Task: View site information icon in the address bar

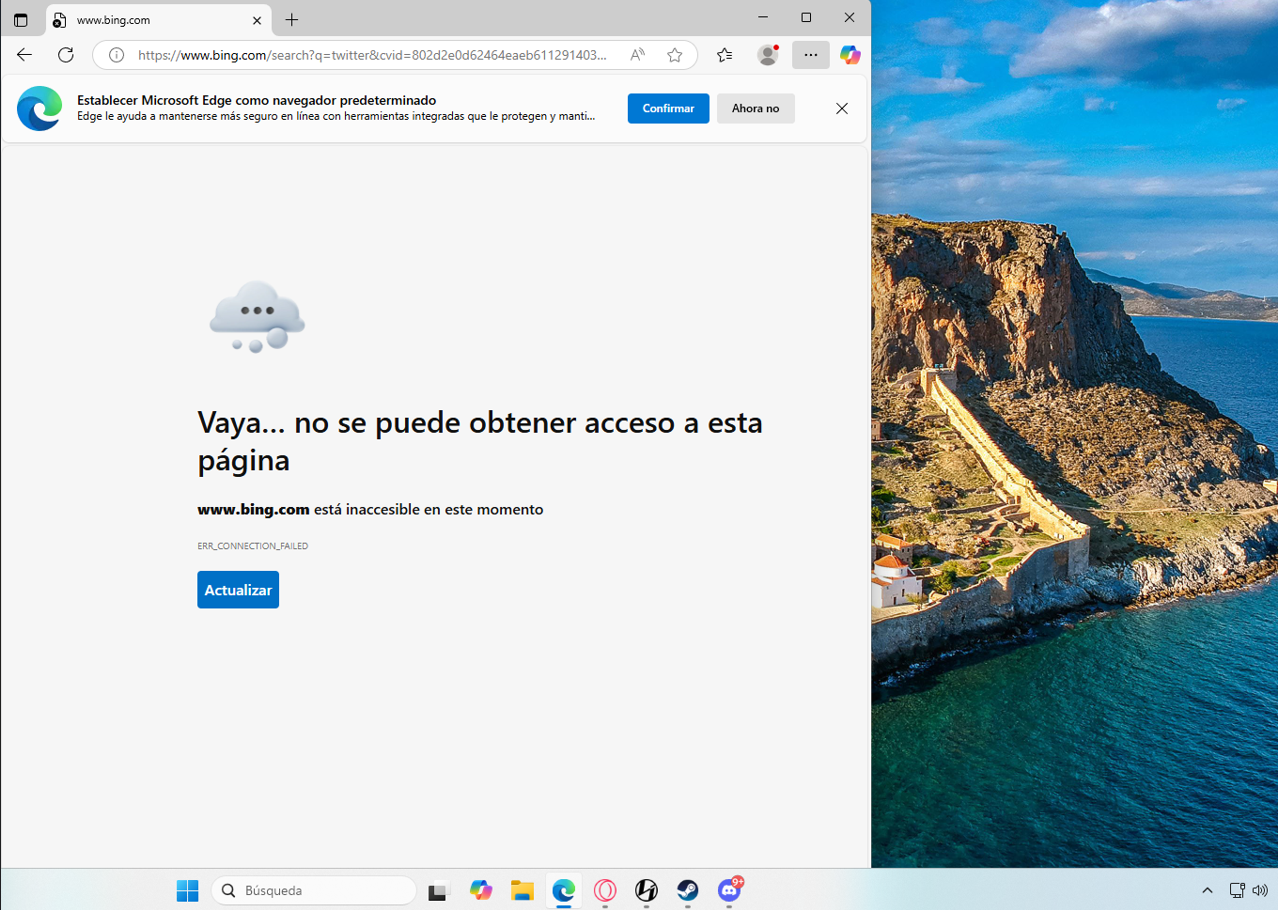Action: (116, 55)
